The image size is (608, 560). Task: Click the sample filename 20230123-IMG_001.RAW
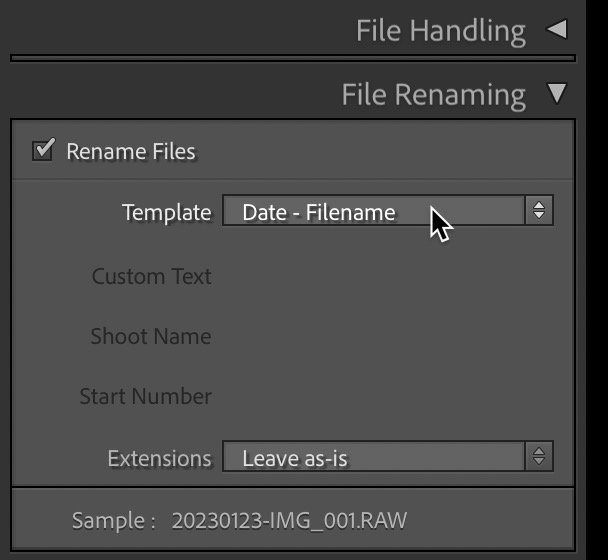(289, 520)
